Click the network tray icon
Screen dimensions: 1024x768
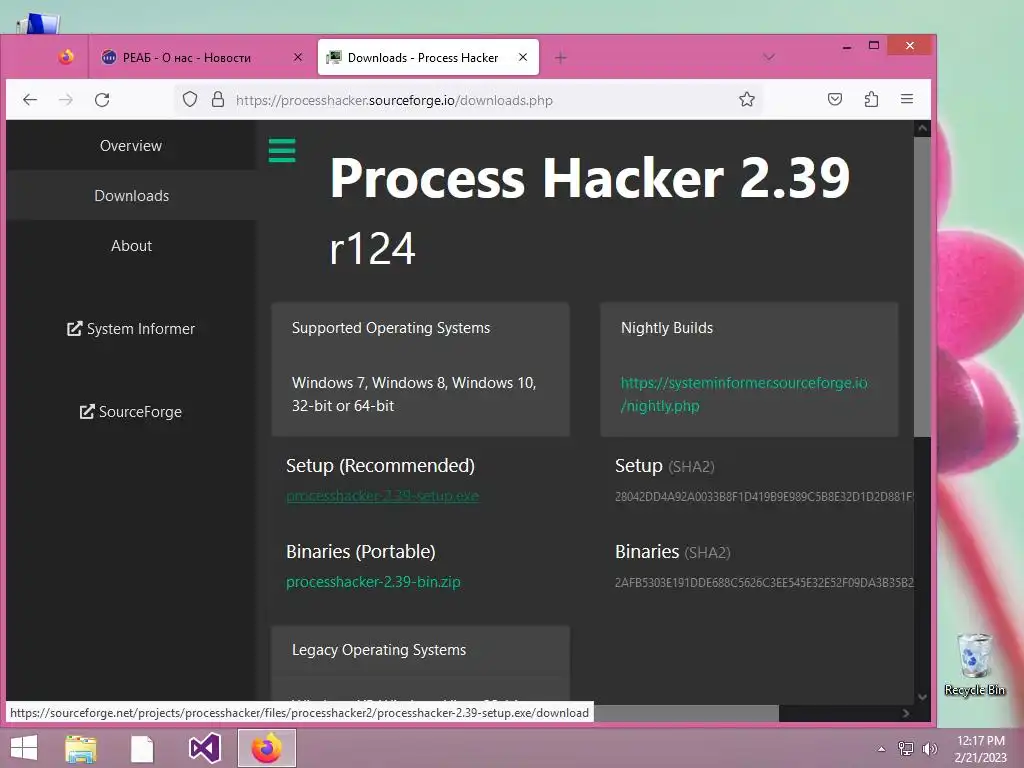coord(906,748)
